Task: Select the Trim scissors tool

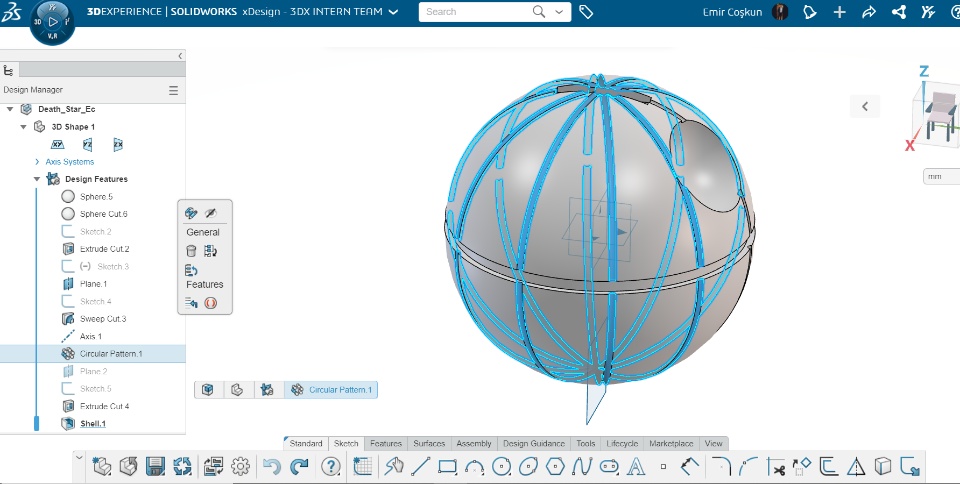Action: [775, 467]
